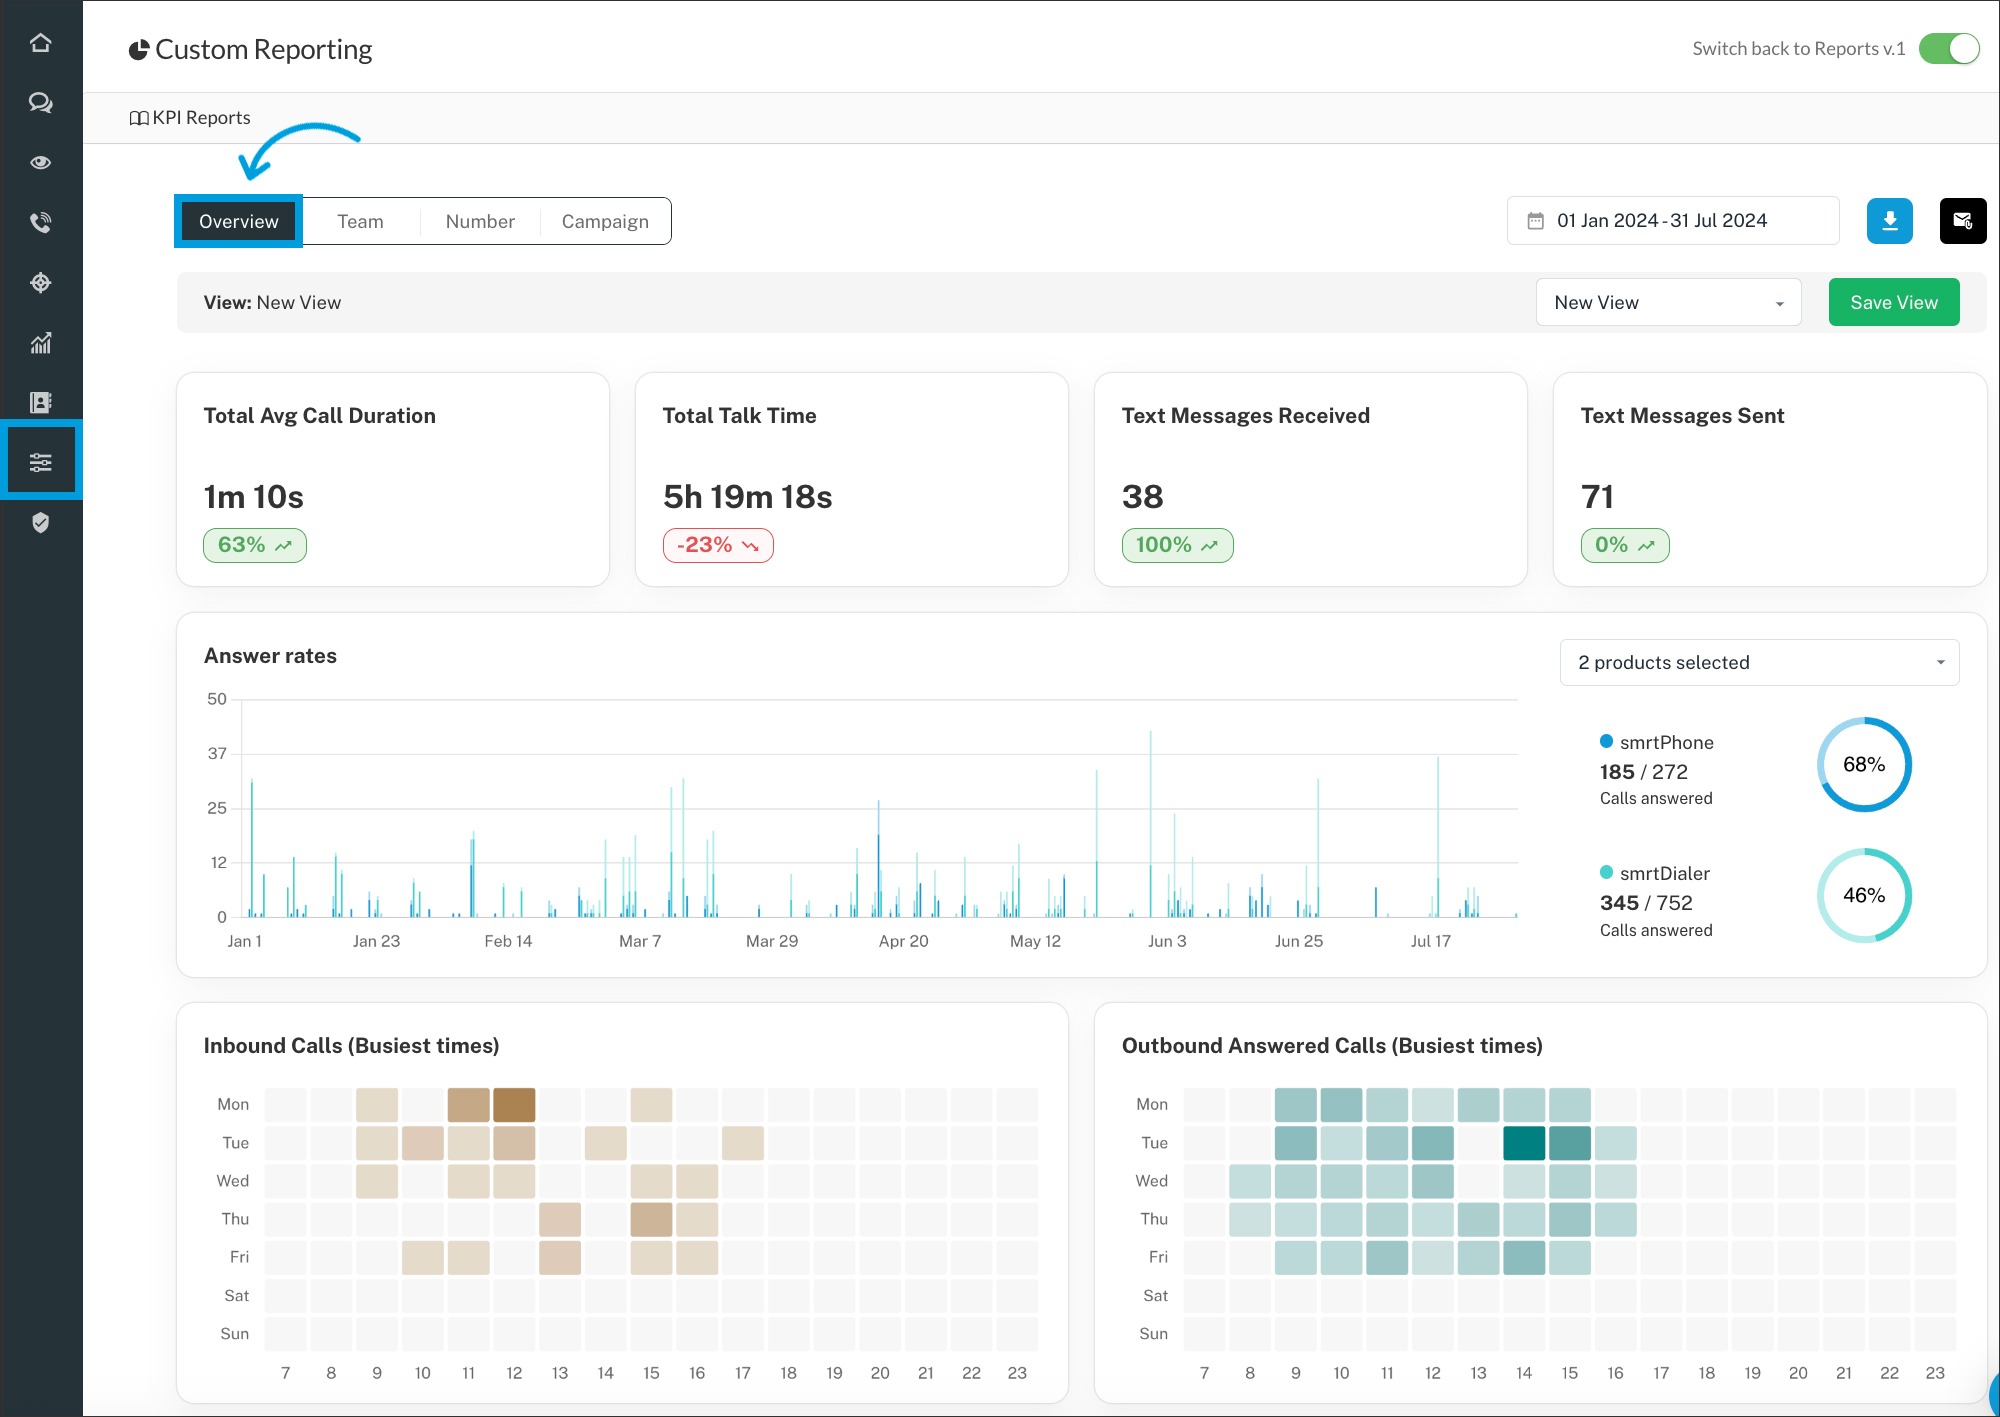Screen dimensions: 2000x1417
Task: Click the shield security sidebar icon
Action: 40,523
